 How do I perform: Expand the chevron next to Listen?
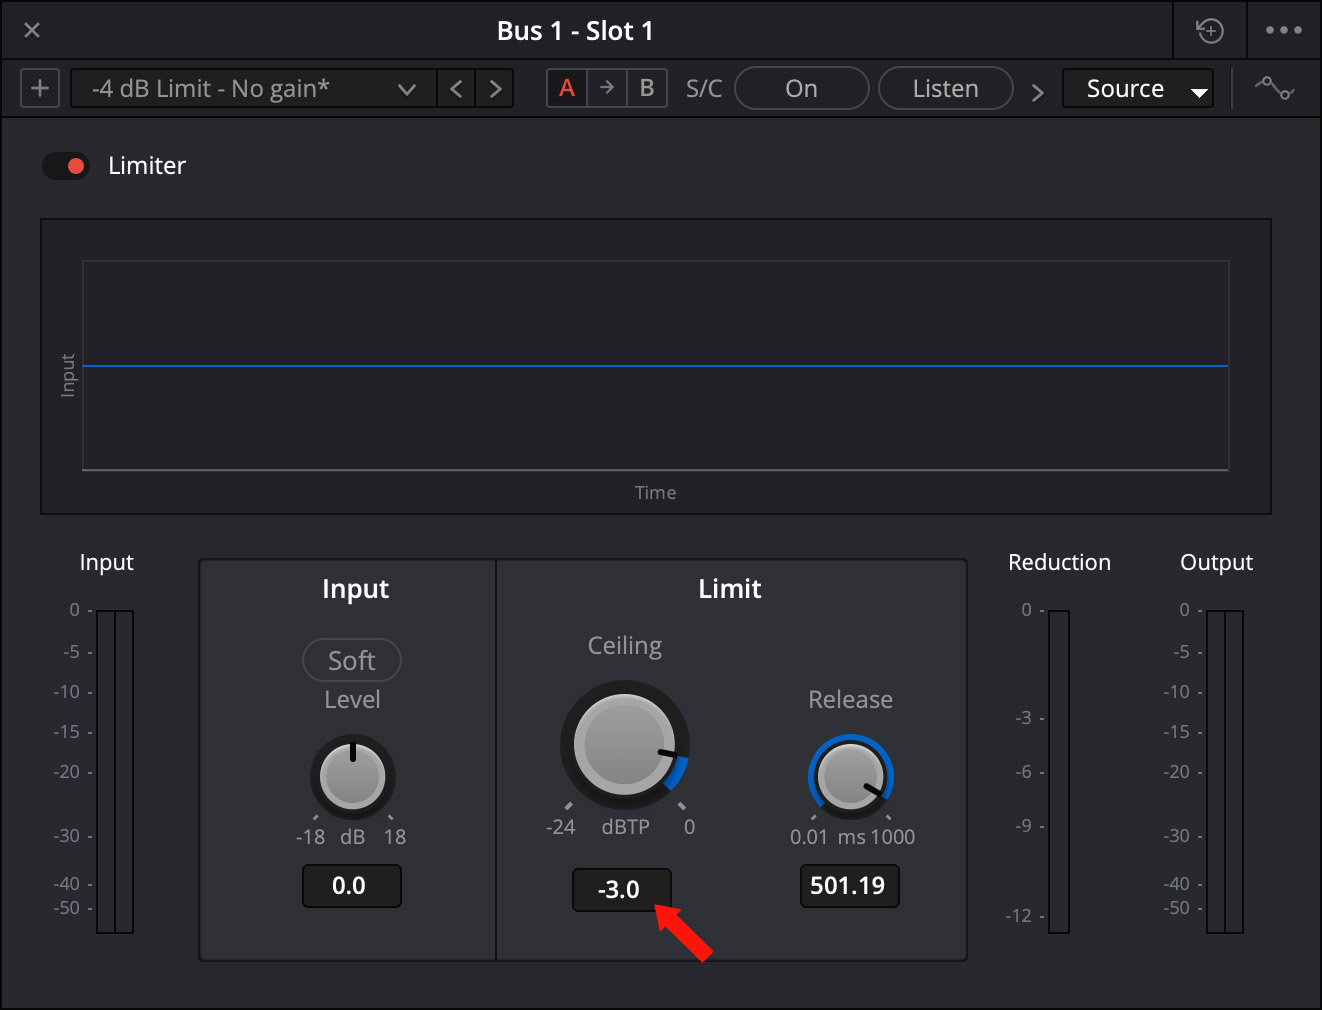(x=1037, y=92)
